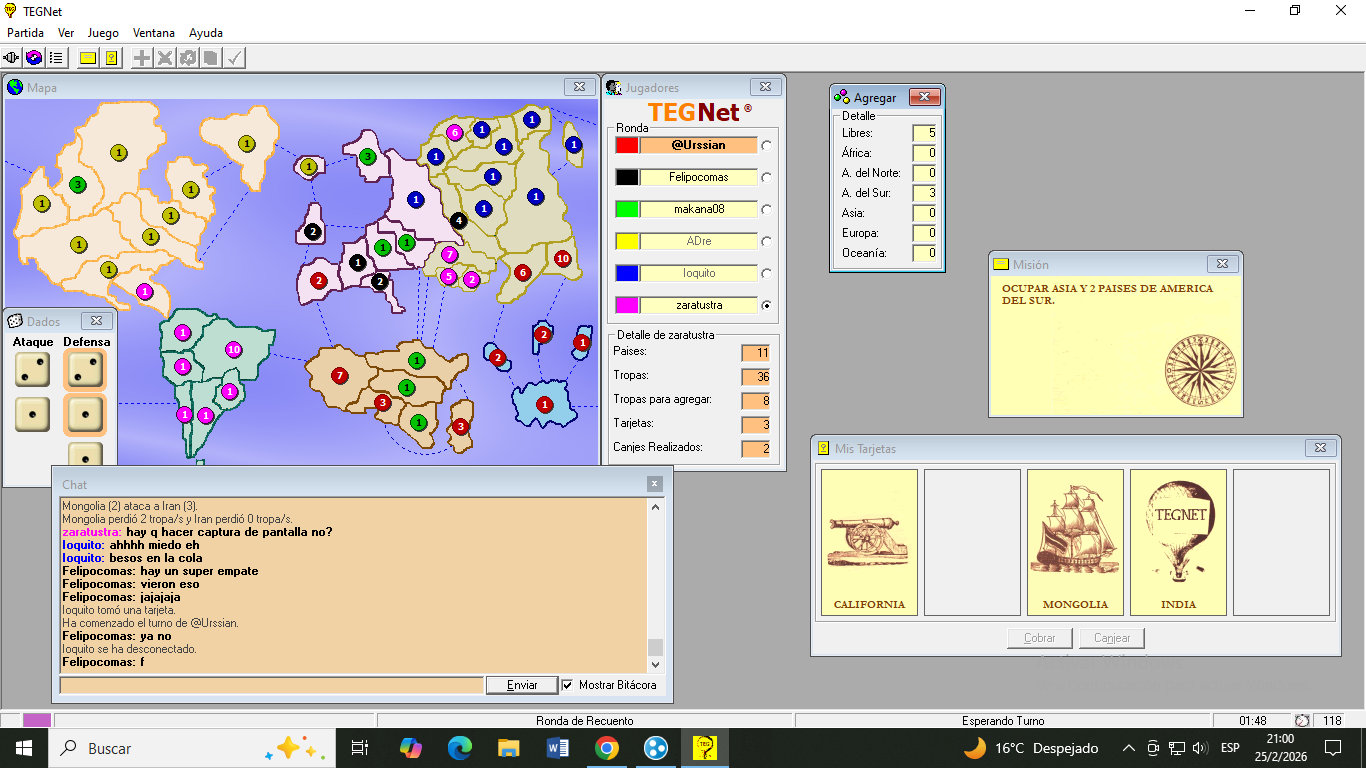The height and width of the screenshot is (768, 1366).
Task: Open Microsoft Word from the taskbar
Action: point(557,748)
